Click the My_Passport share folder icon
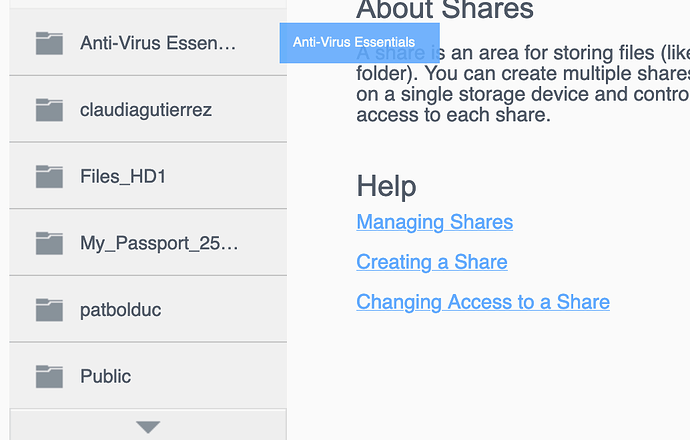The width and height of the screenshot is (690, 440). coord(49,242)
